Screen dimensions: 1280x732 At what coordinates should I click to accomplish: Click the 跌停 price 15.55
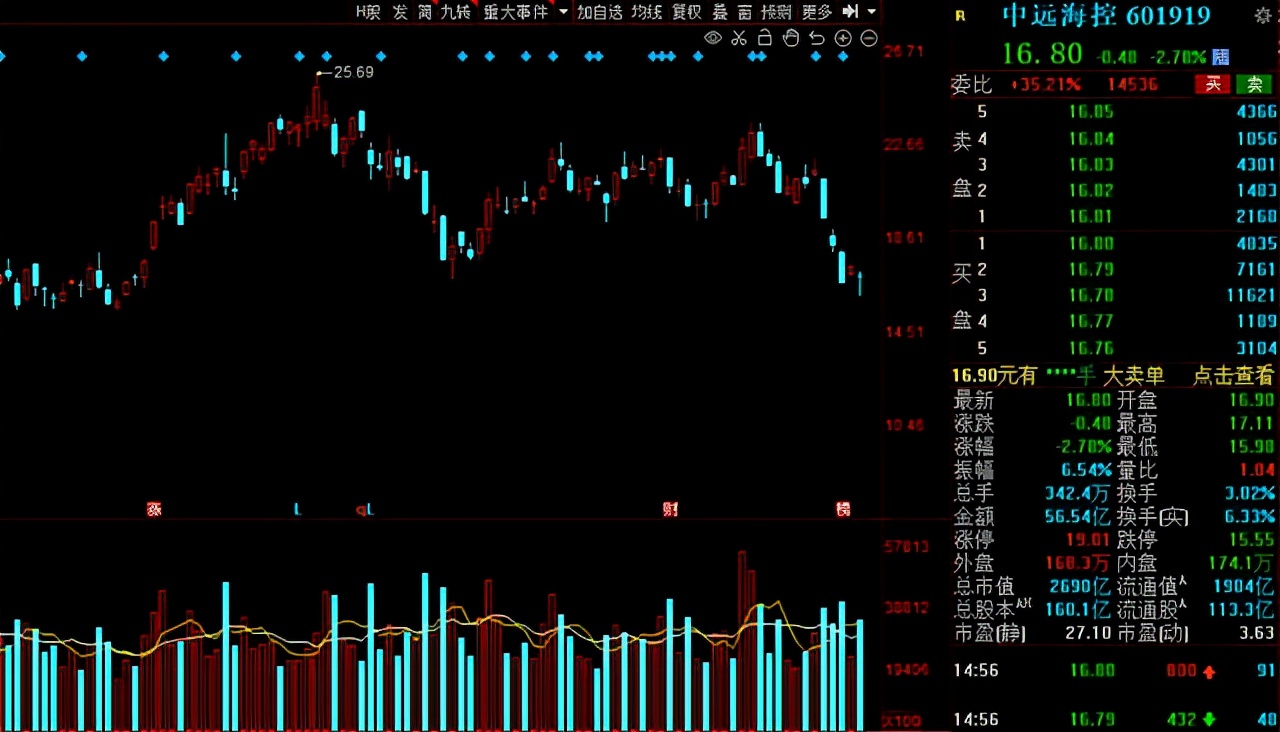[1253, 540]
